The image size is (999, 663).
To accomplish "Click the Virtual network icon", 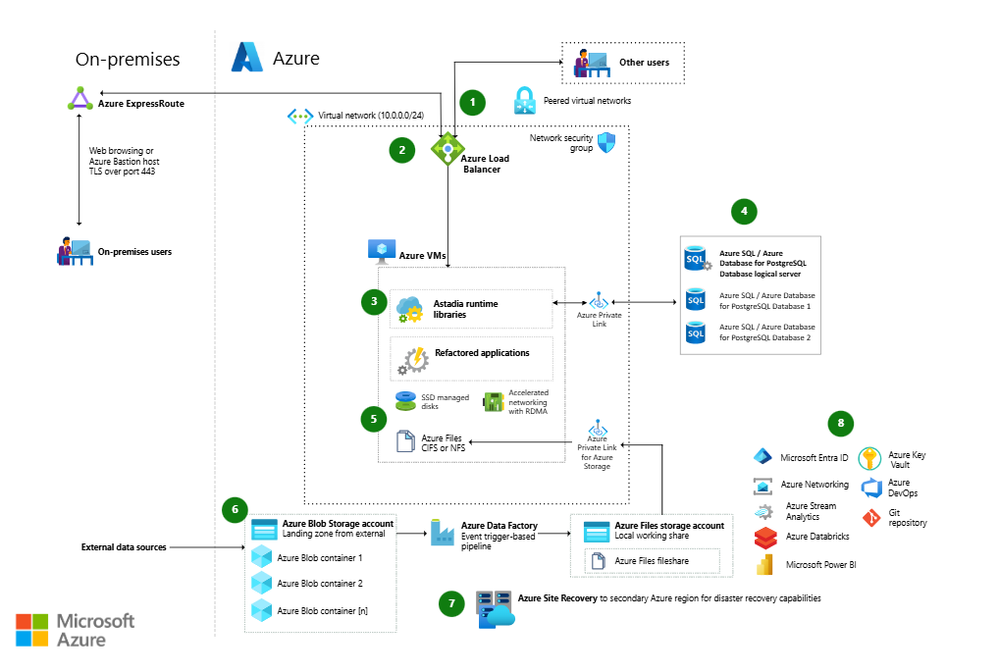I will [x=300, y=116].
